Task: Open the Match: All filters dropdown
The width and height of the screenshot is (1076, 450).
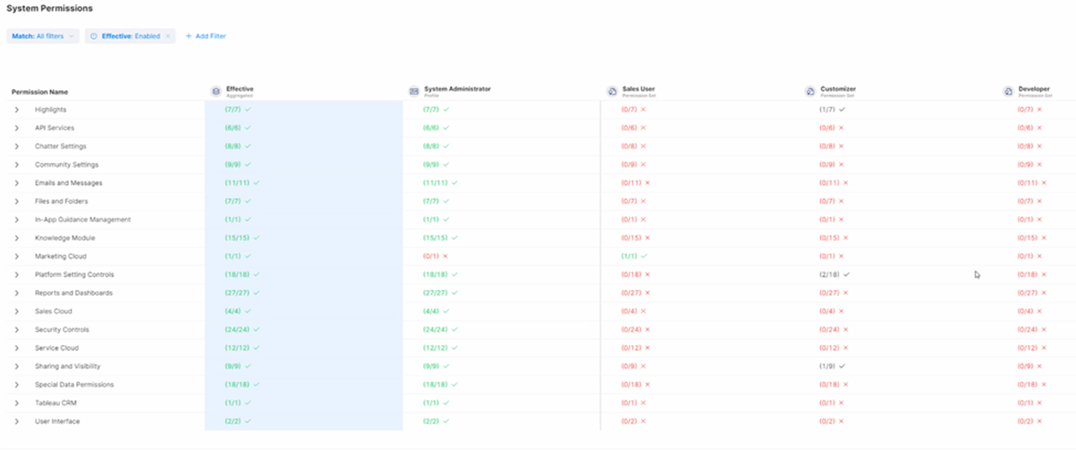Action: [43, 36]
